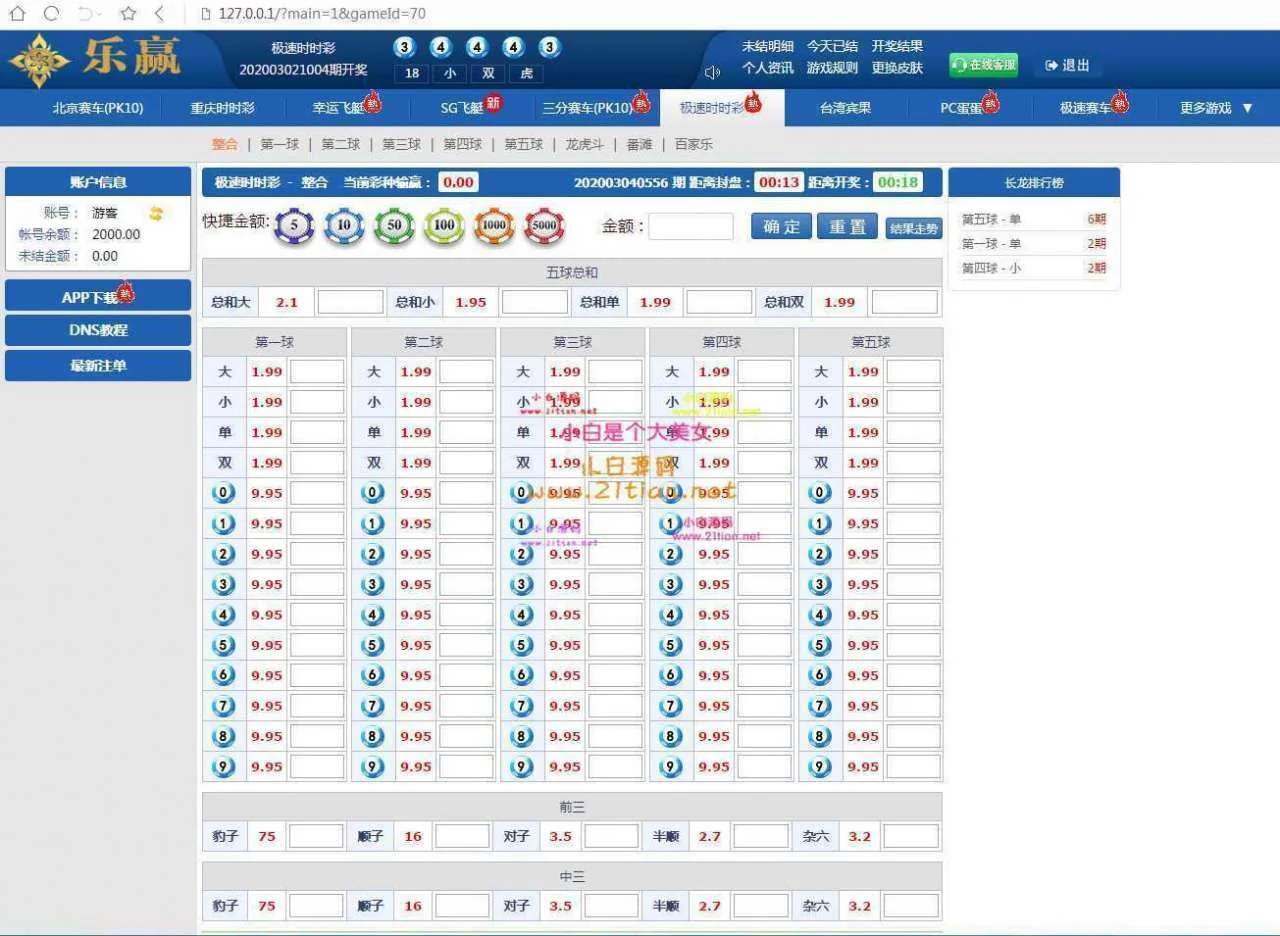
Task: Switch to the 台湾宾果 tab
Action: (845, 108)
